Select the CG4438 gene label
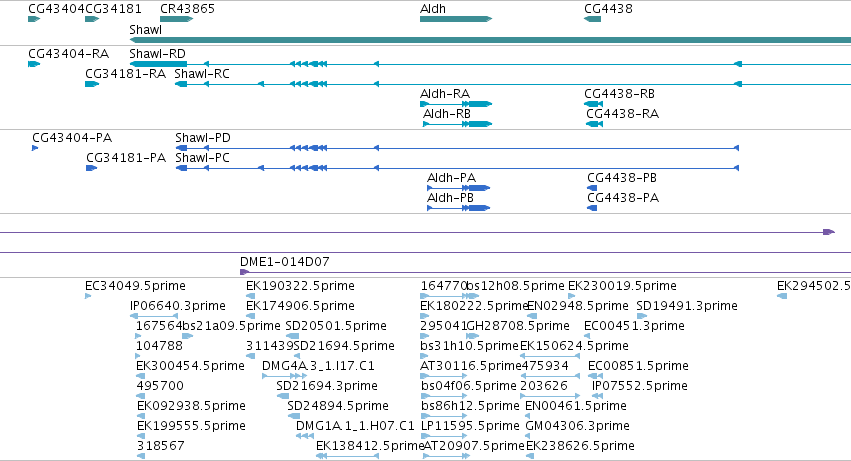This screenshot has width=851, height=461. [x=608, y=9]
